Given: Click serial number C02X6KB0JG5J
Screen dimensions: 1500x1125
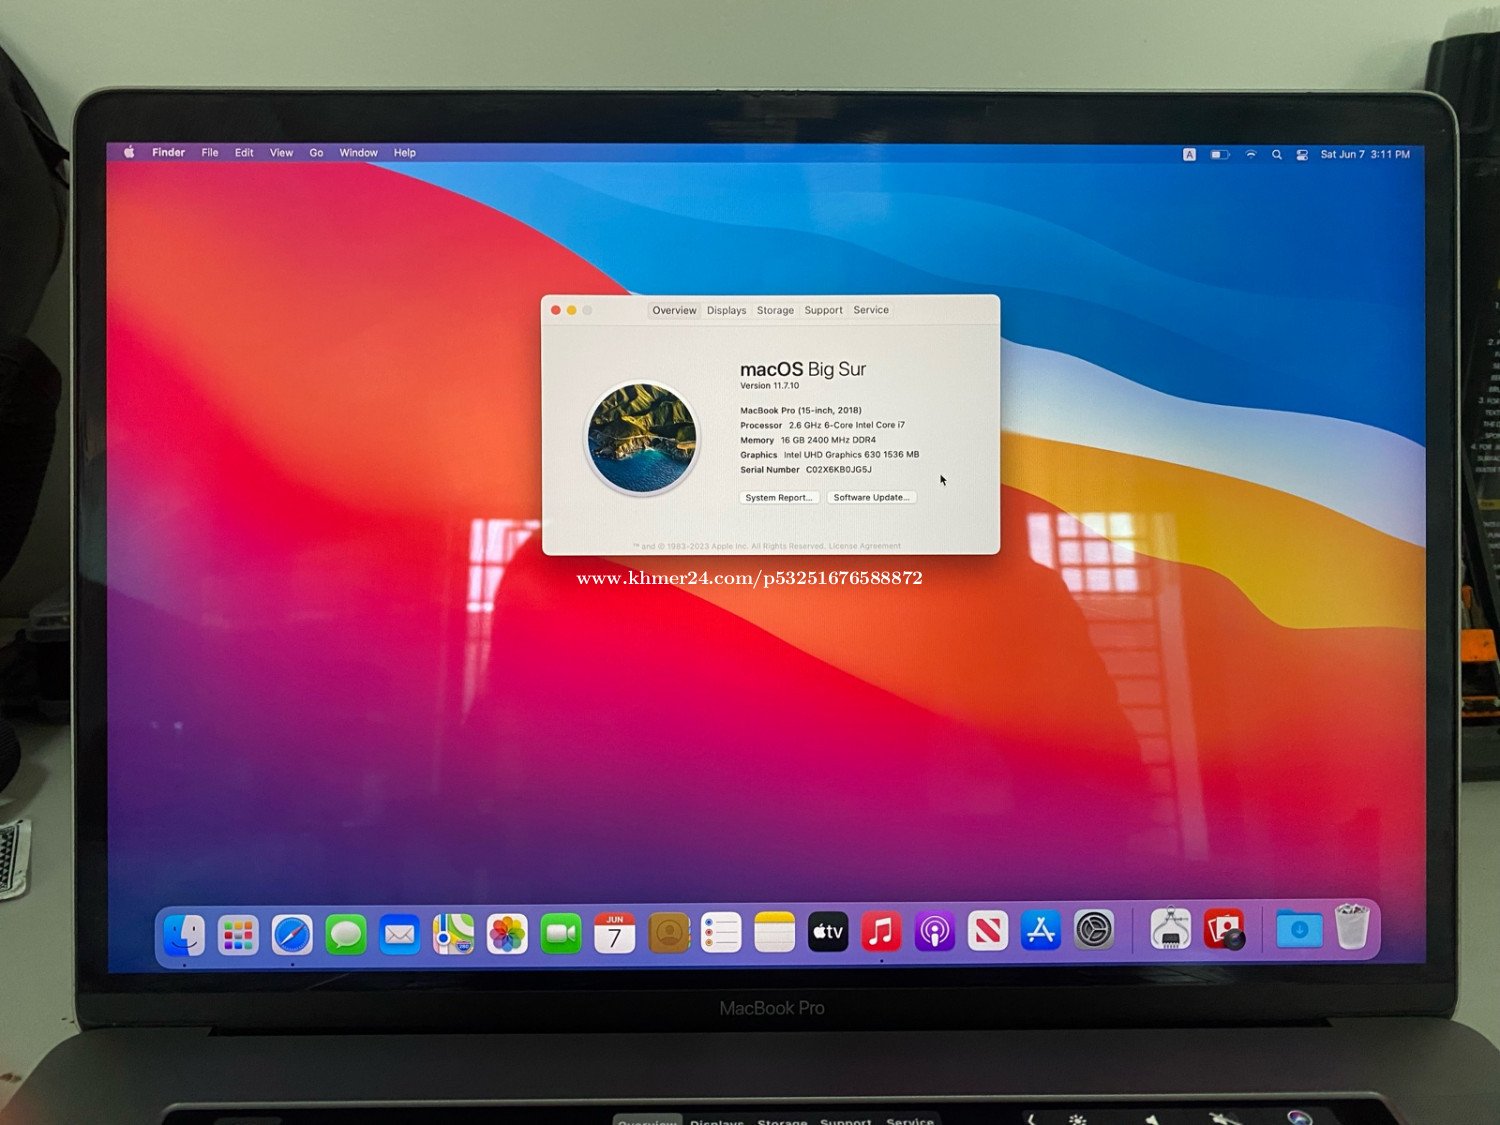Looking at the screenshot, I should tap(839, 470).
